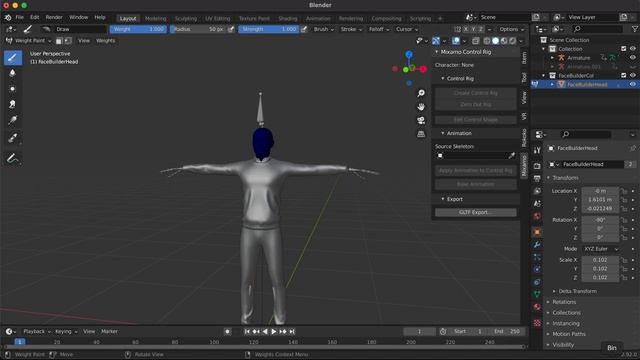Click the Create Control Rig button
This screenshot has width=640, height=360.
[476, 93]
